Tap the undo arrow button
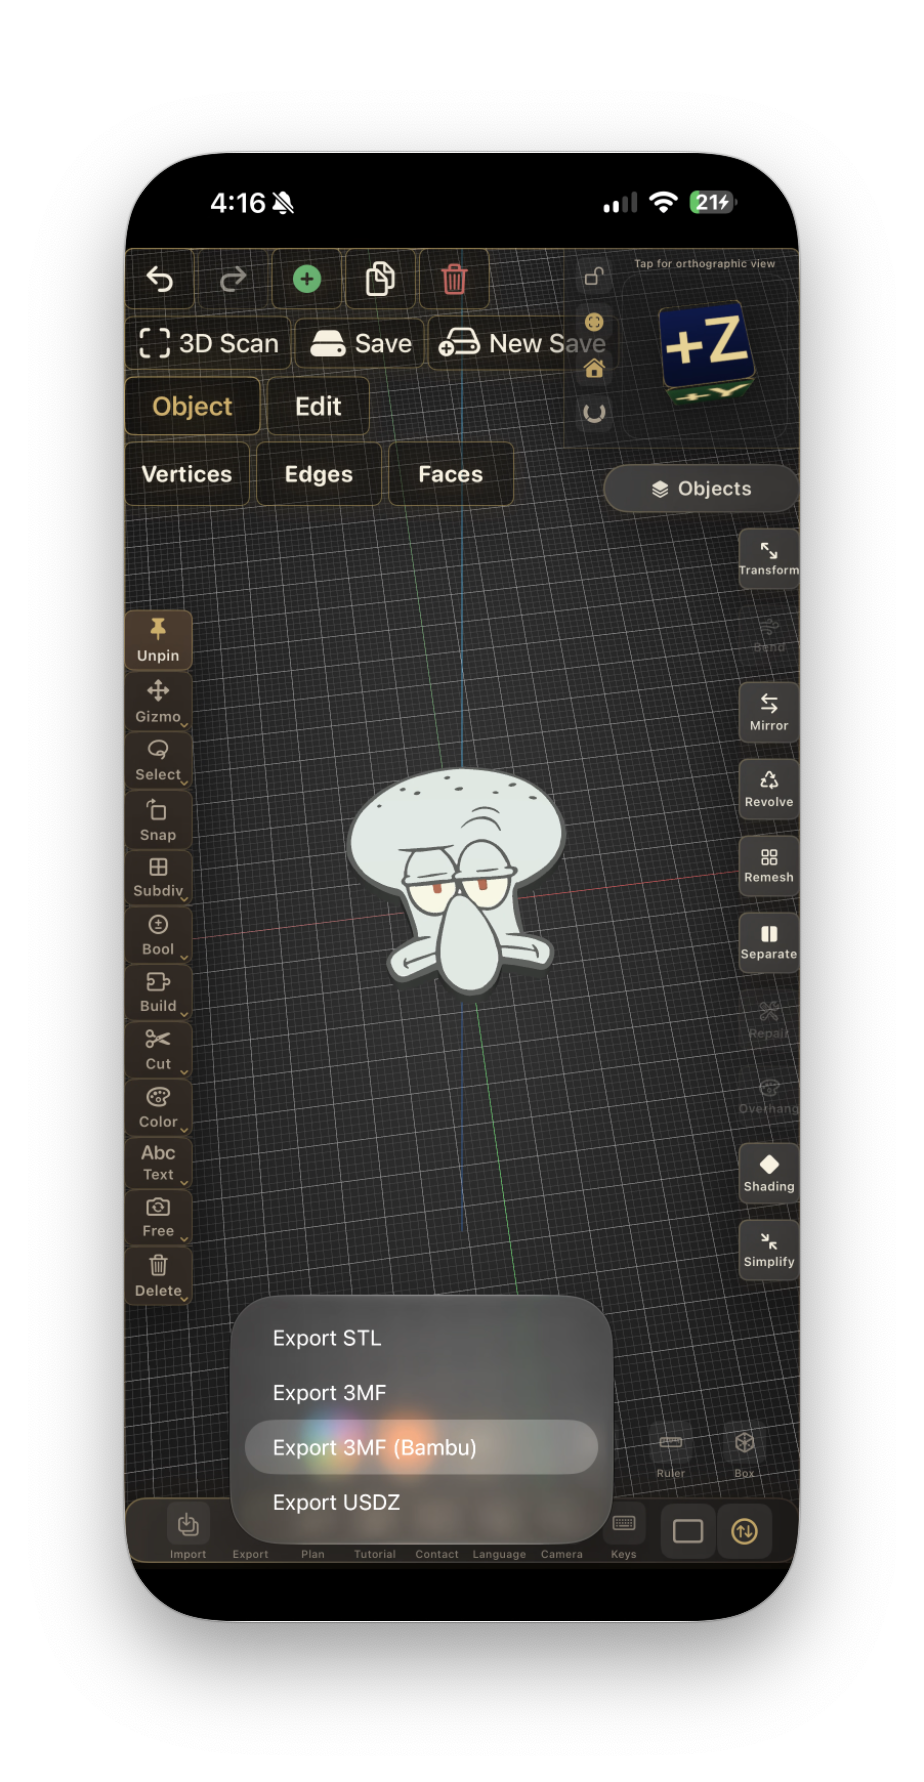Viewport: 924px width, 1782px height. (x=160, y=279)
